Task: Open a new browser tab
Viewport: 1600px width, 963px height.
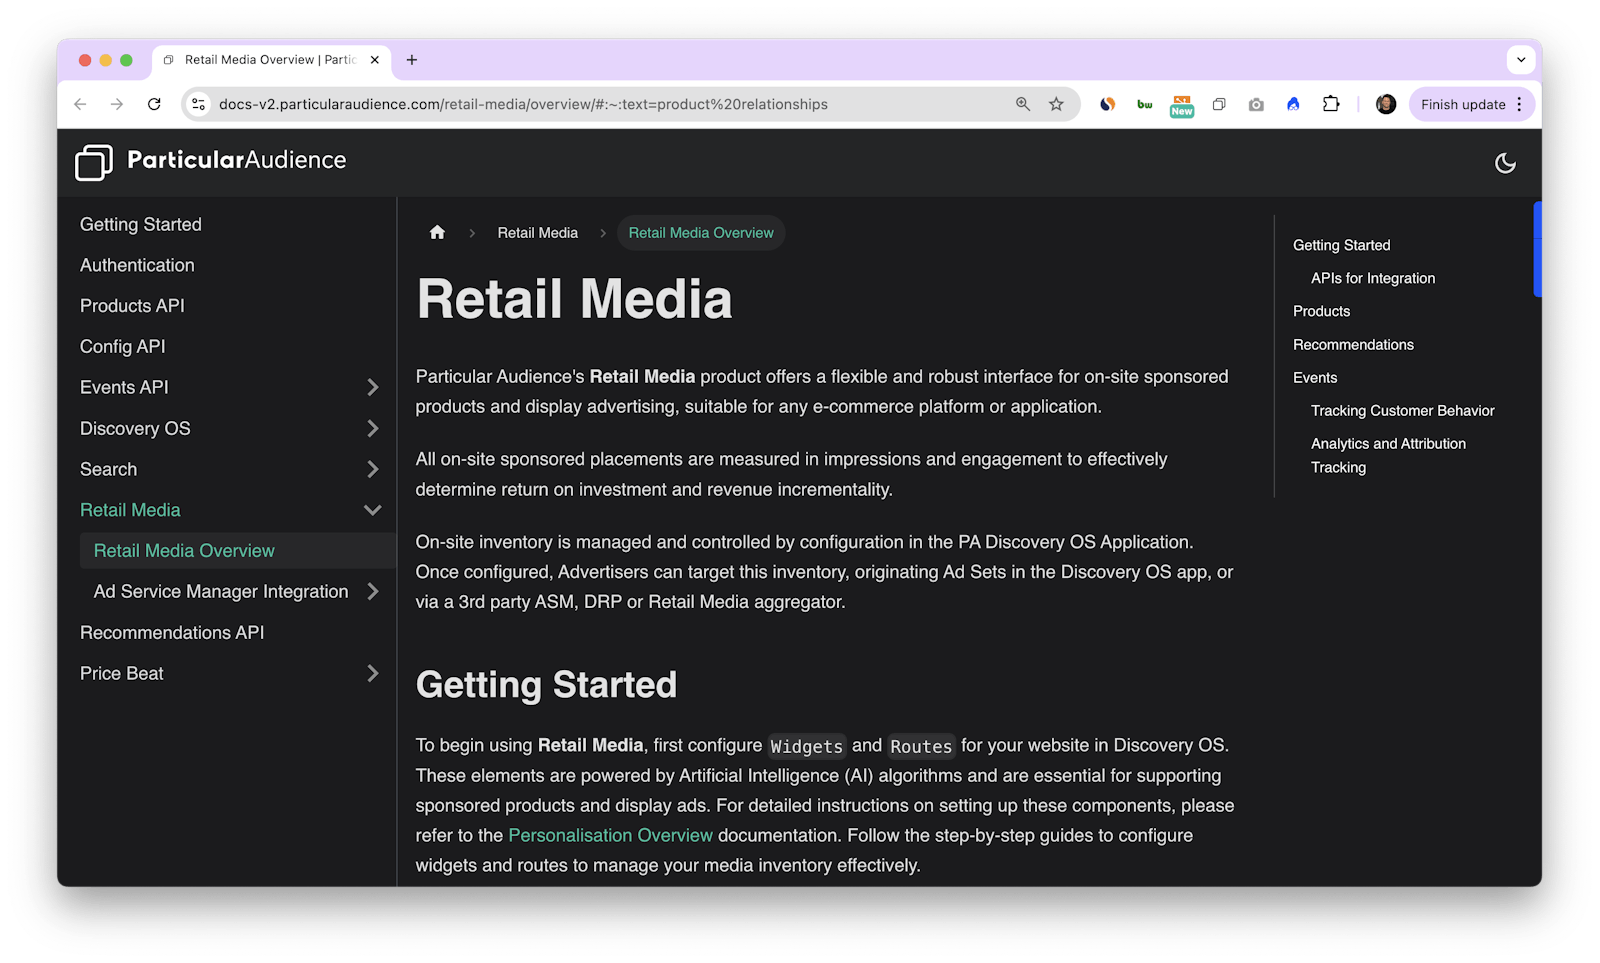Action: click(412, 60)
